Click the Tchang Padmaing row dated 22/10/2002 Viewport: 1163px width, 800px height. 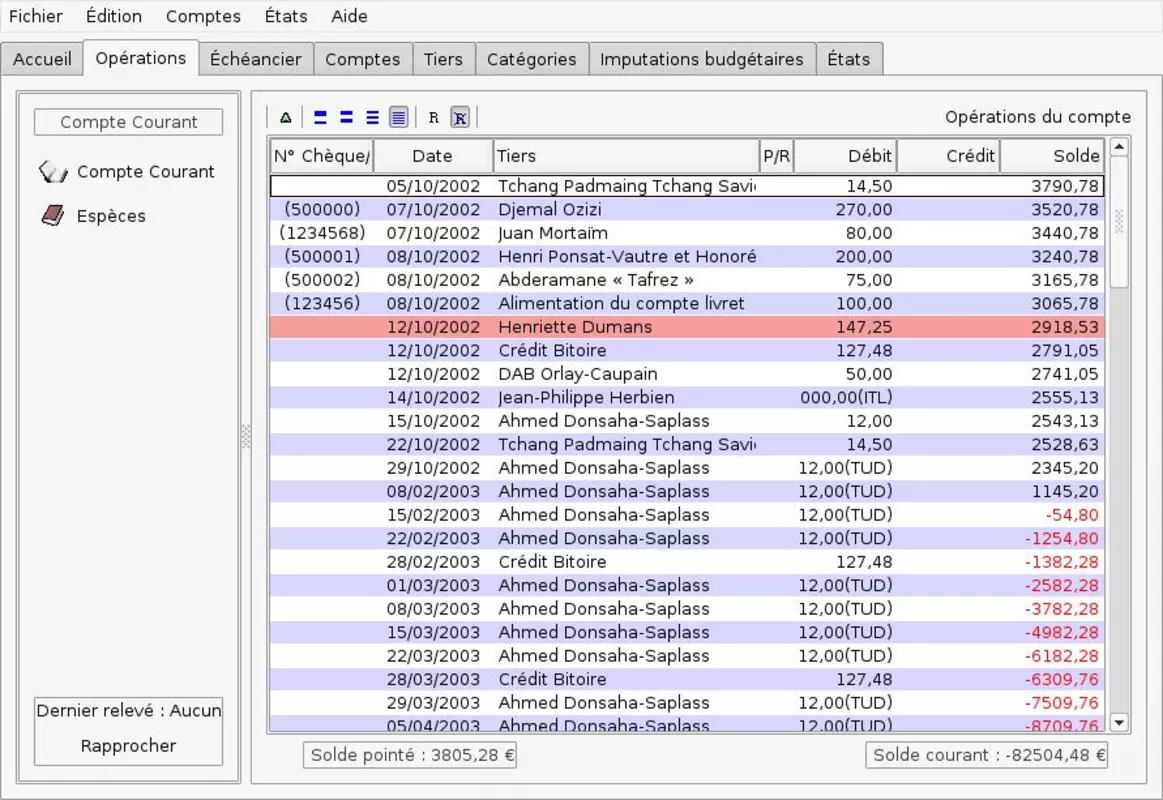pos(687,445)
